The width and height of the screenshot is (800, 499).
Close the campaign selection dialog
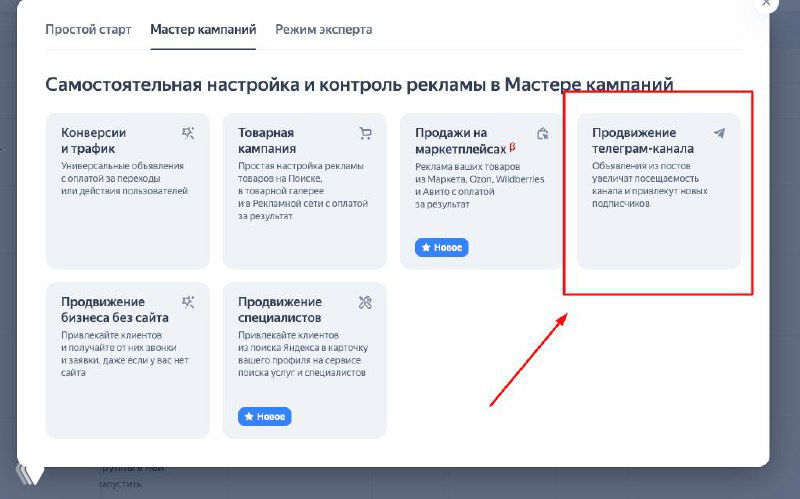tap(765, 3)
